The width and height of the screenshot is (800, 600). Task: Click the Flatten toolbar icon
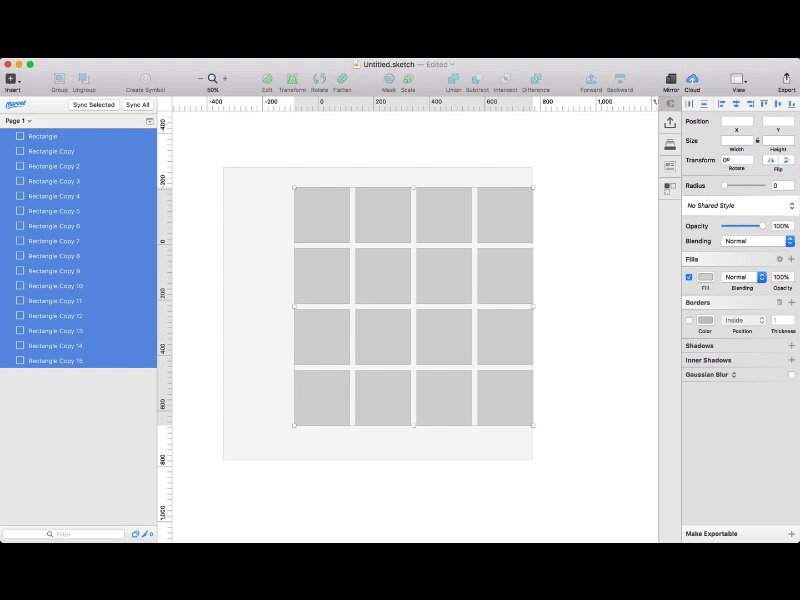click(342, 79)
